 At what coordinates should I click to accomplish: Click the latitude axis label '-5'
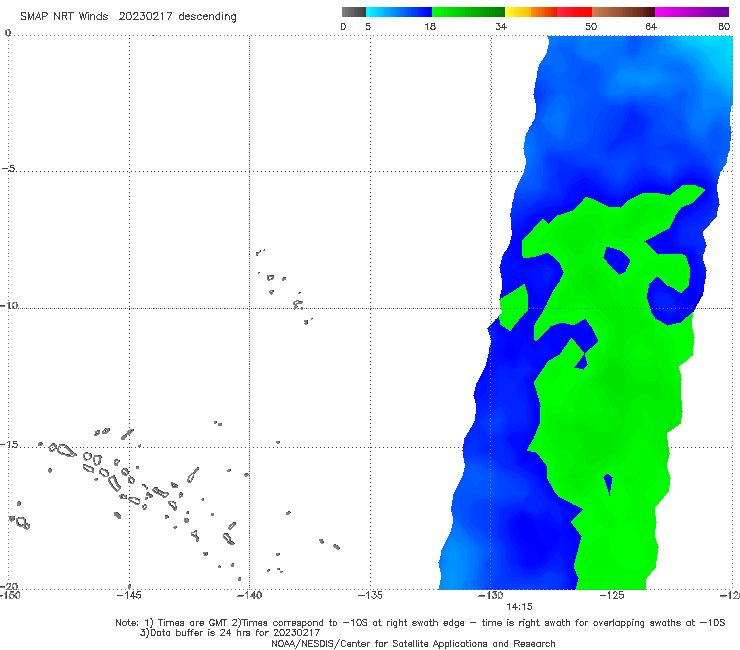pyautogui.click(x=9, y=169)
